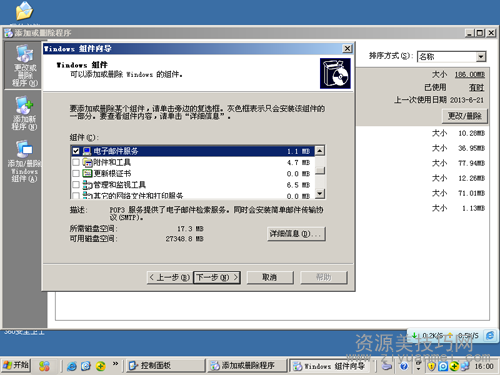Click 详细信息 button
This screenshot has width=500, height=375.
296,234
